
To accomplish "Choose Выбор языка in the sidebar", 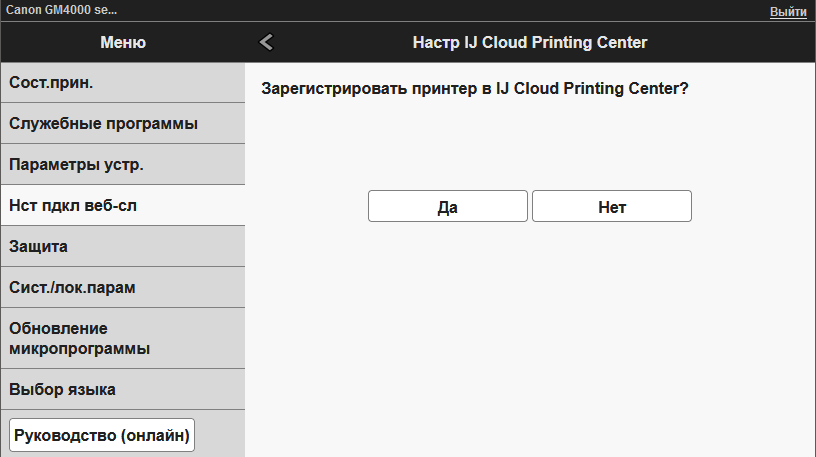I will [x=122, y=389].
